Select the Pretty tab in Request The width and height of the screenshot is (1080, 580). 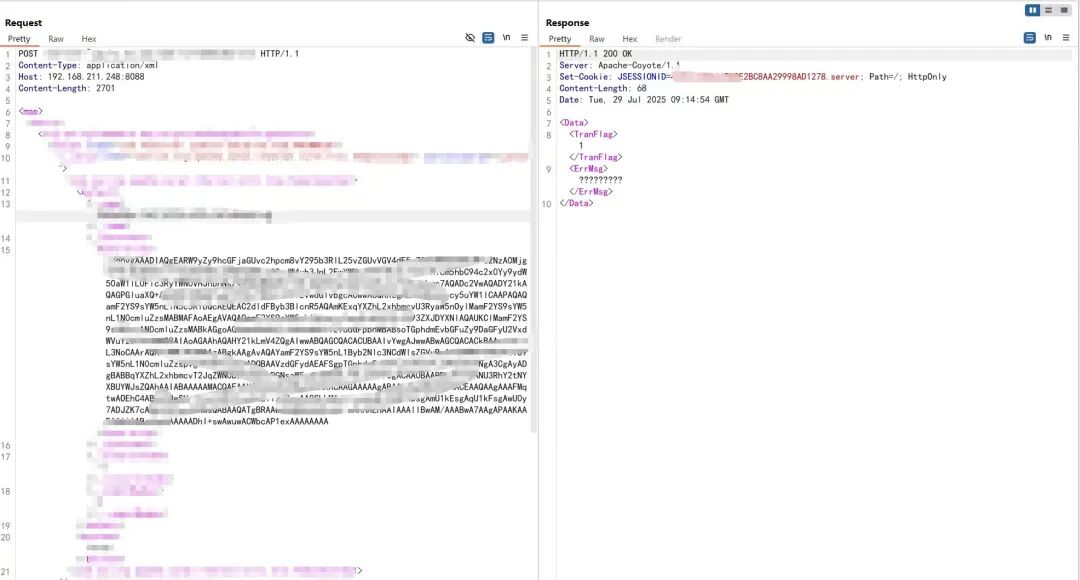click(x=20, y=39)
